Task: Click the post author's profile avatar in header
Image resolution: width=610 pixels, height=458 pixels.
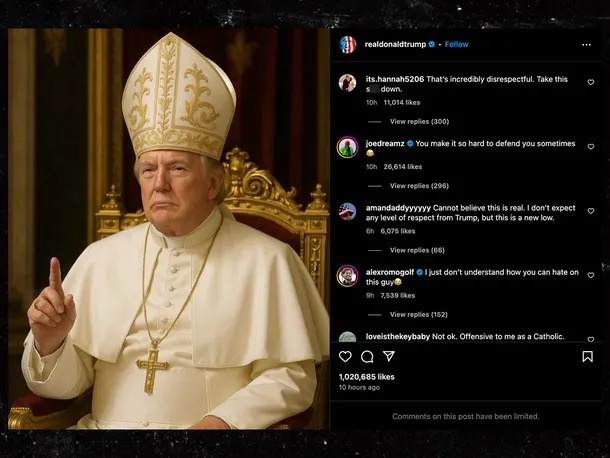Action: click(347, 44)
